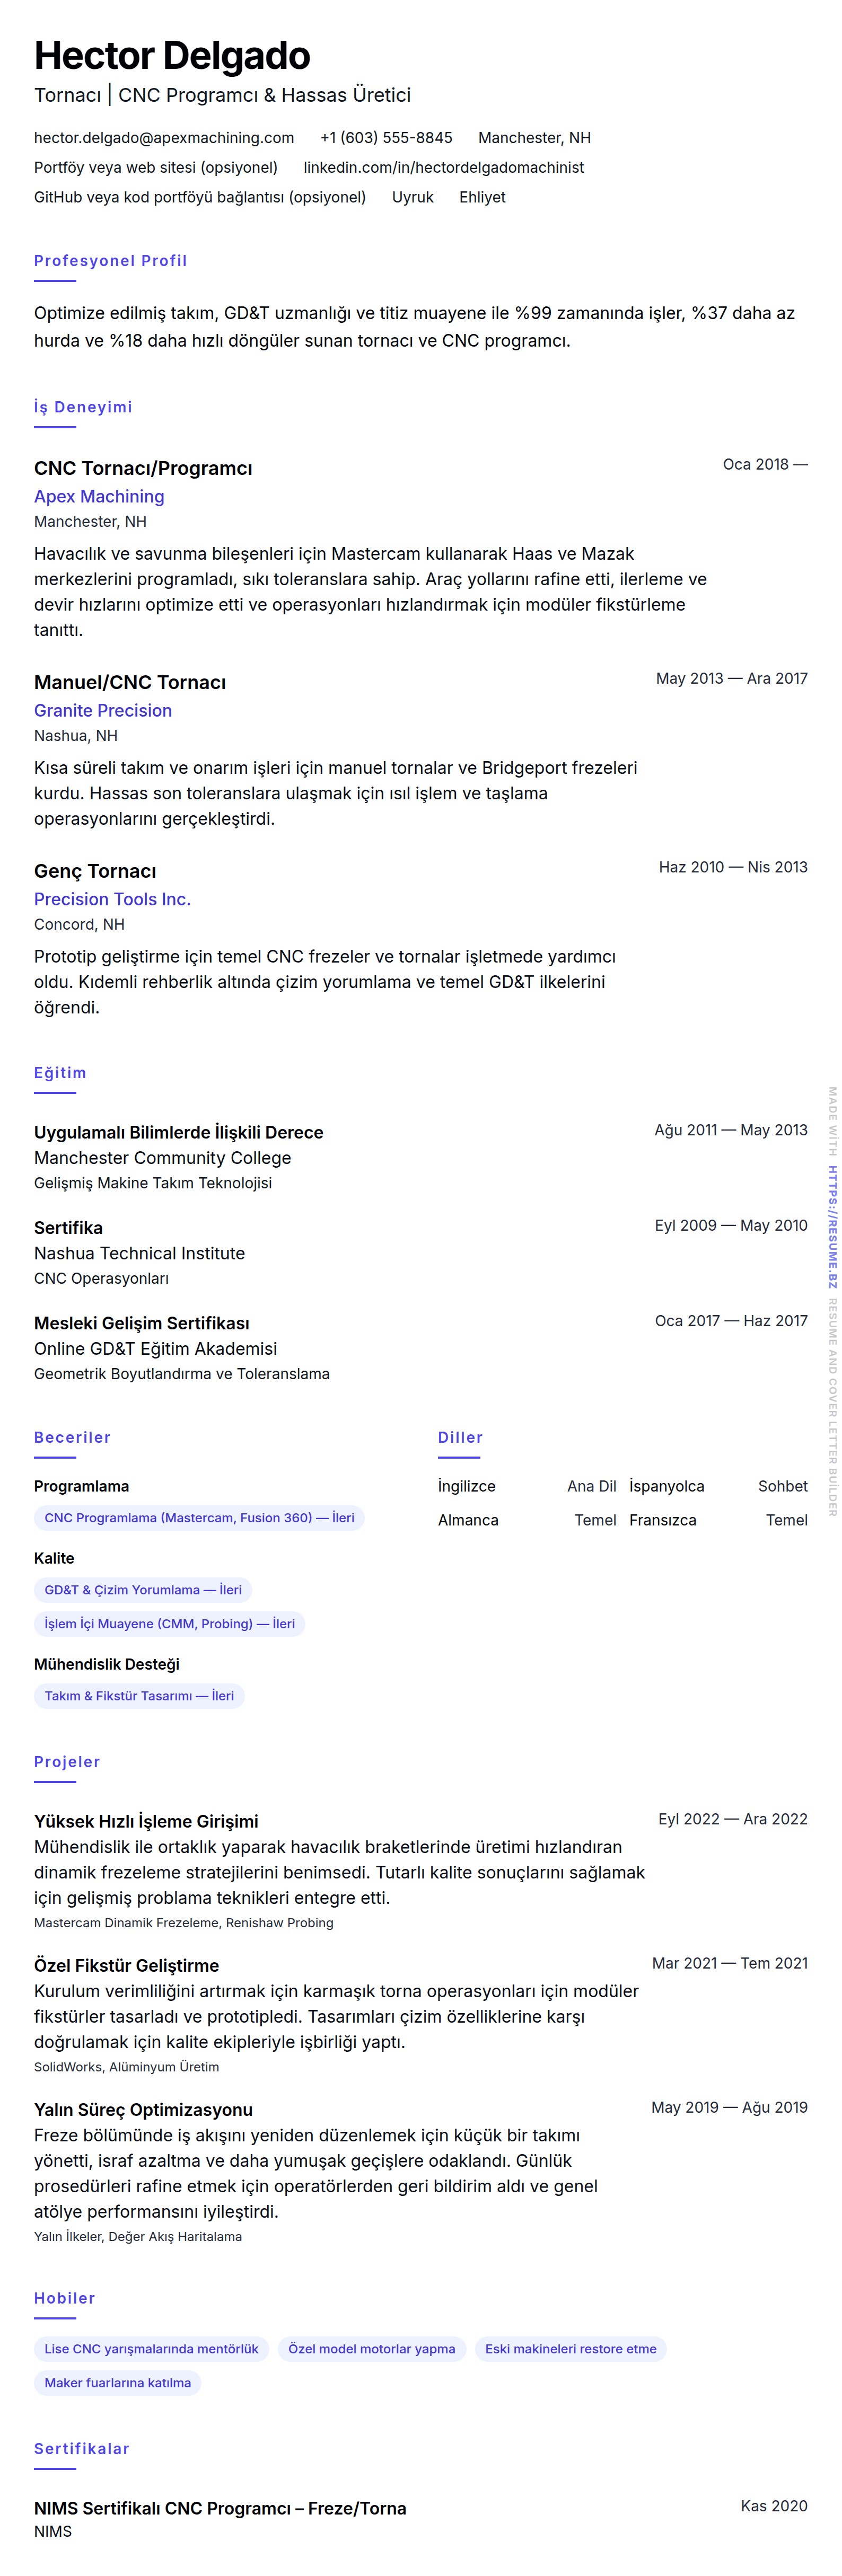Click the Precision Tools Inc. link
The image size is (842, 2576).
tap(112, 900)
